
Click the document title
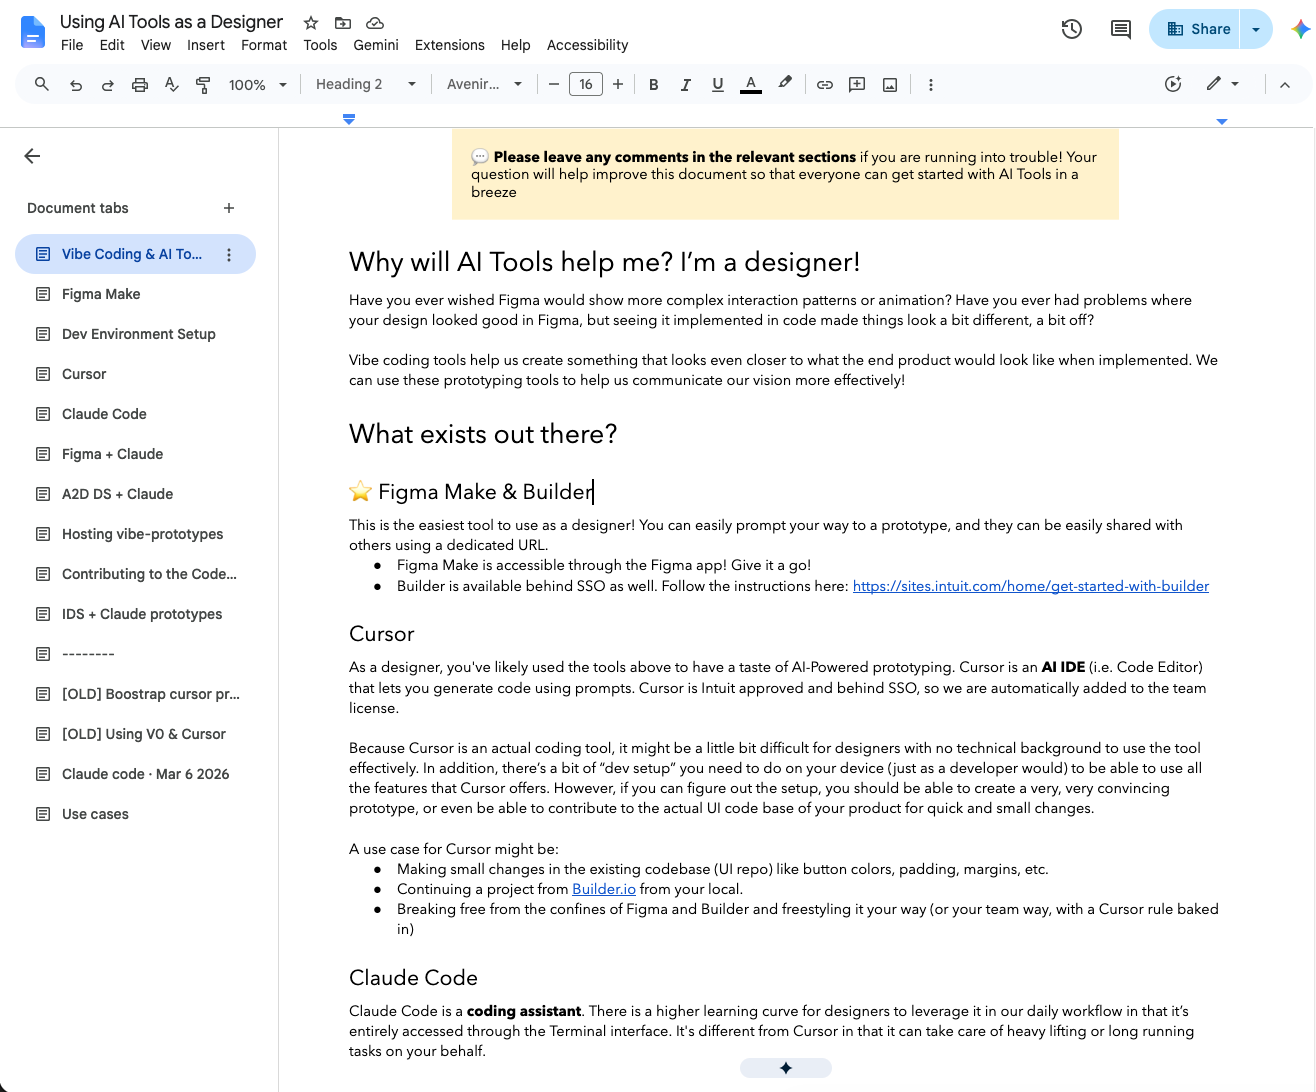coord(171,22)
